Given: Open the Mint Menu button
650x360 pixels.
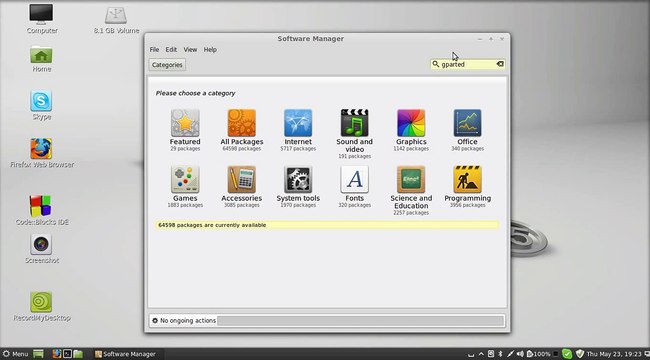Looking at the screenshot, I should pos(15,354).
